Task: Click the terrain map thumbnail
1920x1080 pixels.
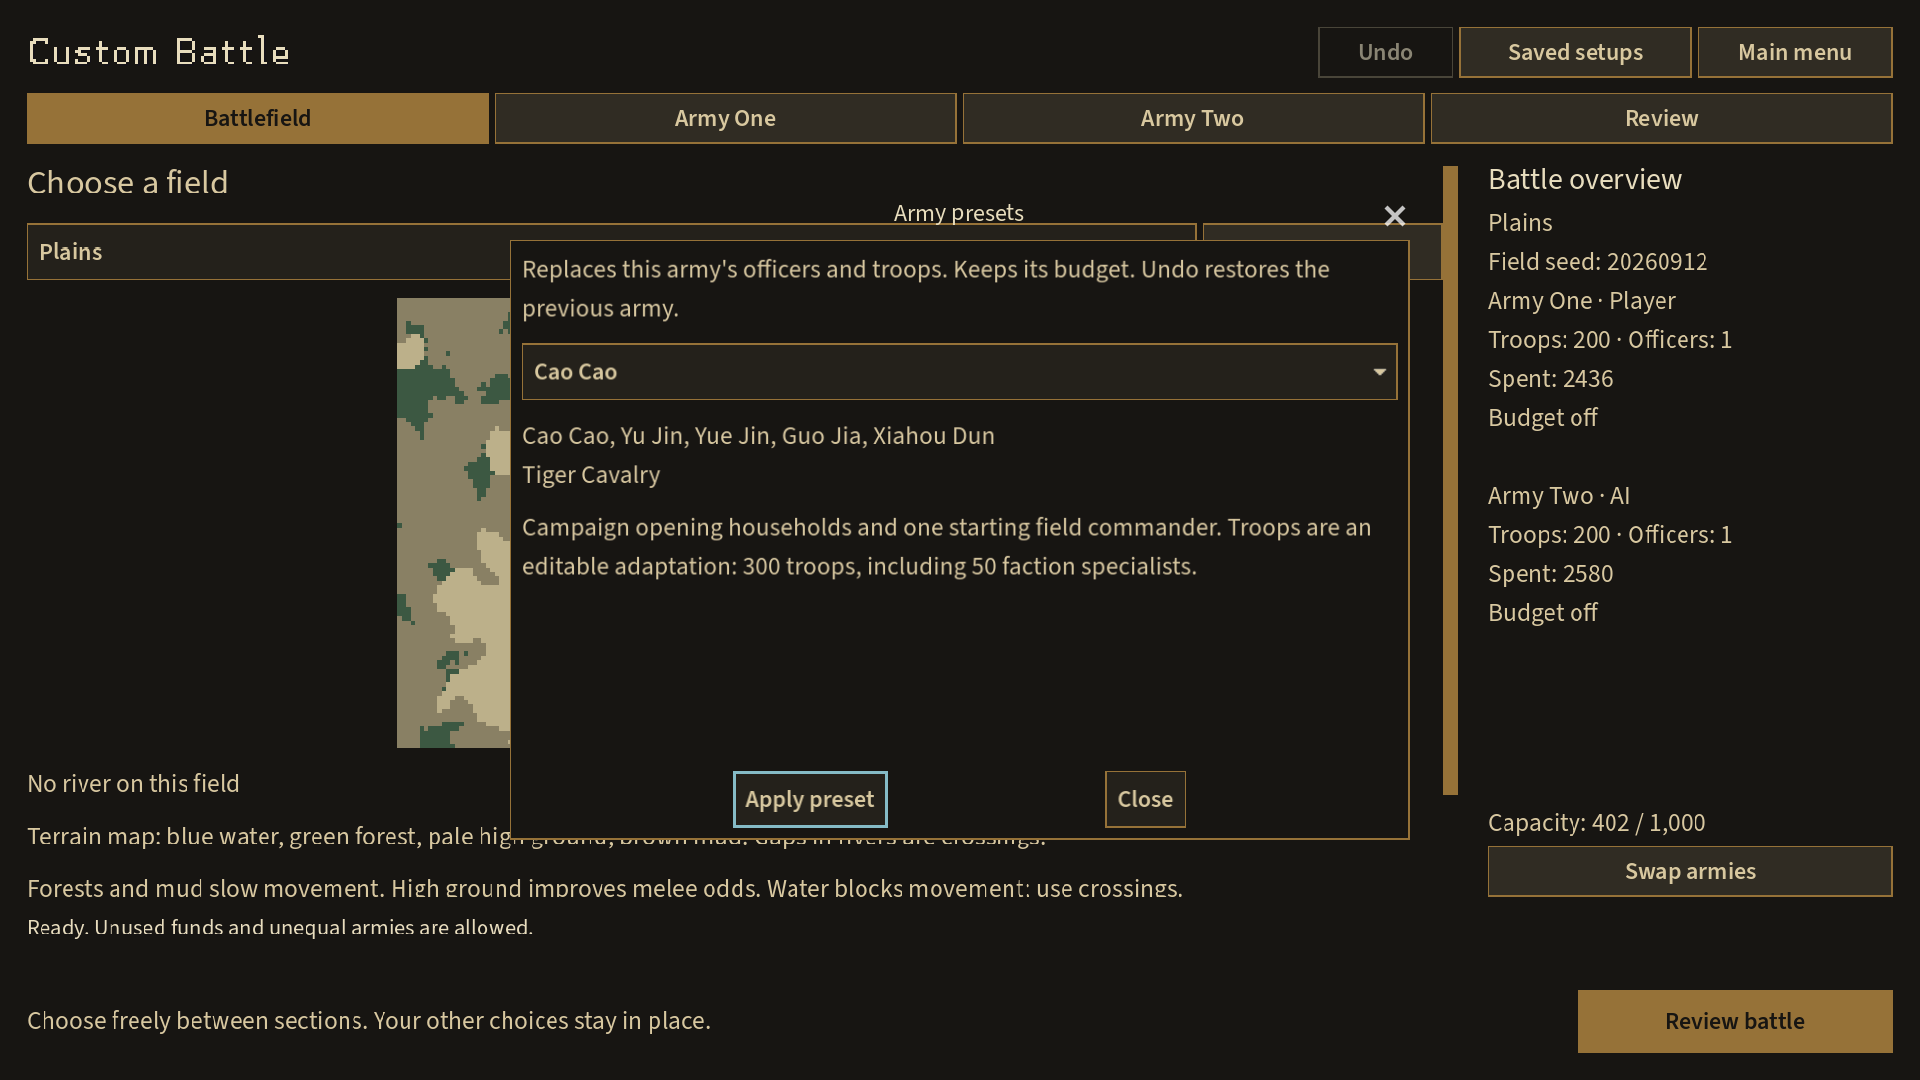Action: click(453, 522)
